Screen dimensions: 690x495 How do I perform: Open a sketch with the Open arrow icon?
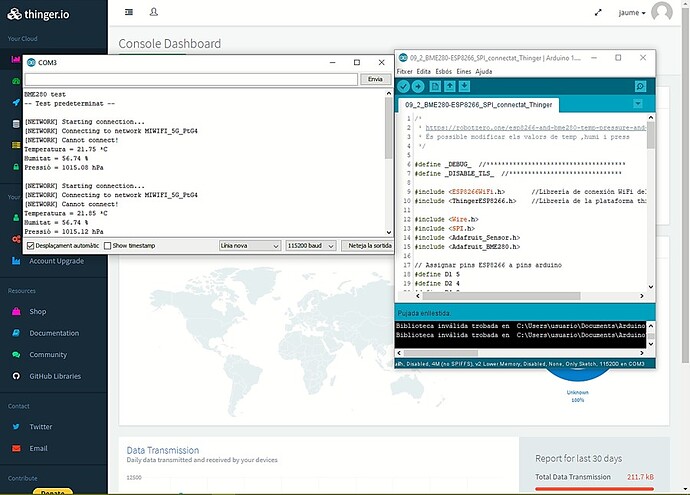click(x=450, y=87)
